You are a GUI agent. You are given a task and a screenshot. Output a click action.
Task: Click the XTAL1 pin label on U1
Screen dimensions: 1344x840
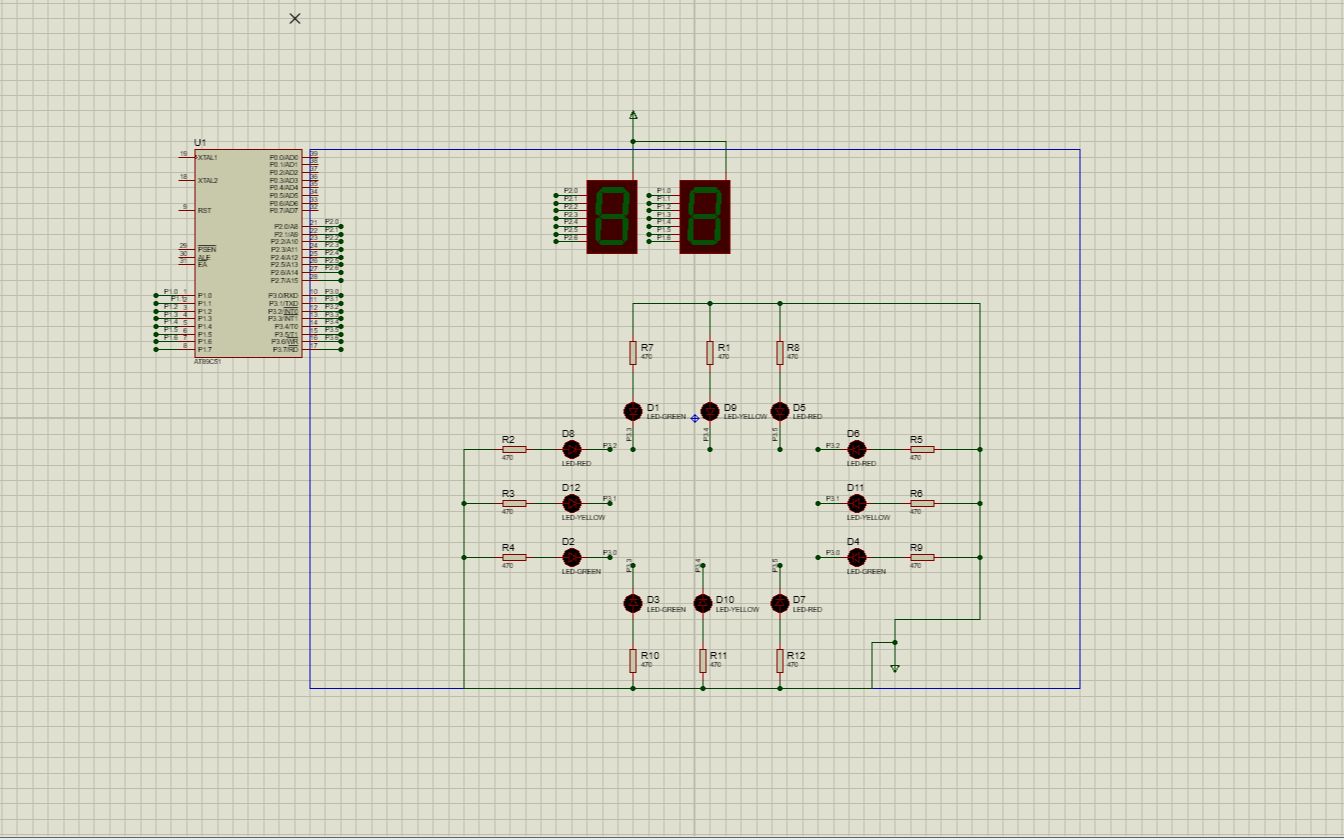click(x=207, y=157)
